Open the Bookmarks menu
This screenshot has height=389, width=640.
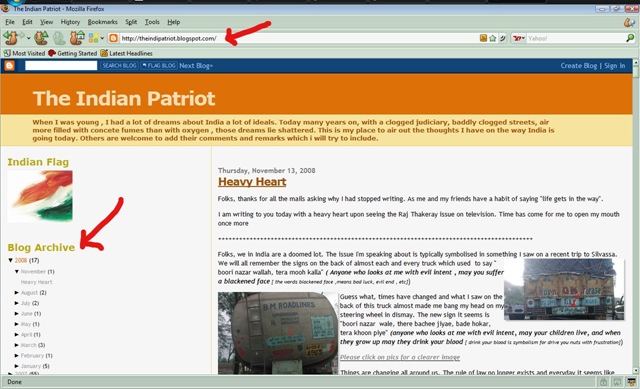(102, 22)
